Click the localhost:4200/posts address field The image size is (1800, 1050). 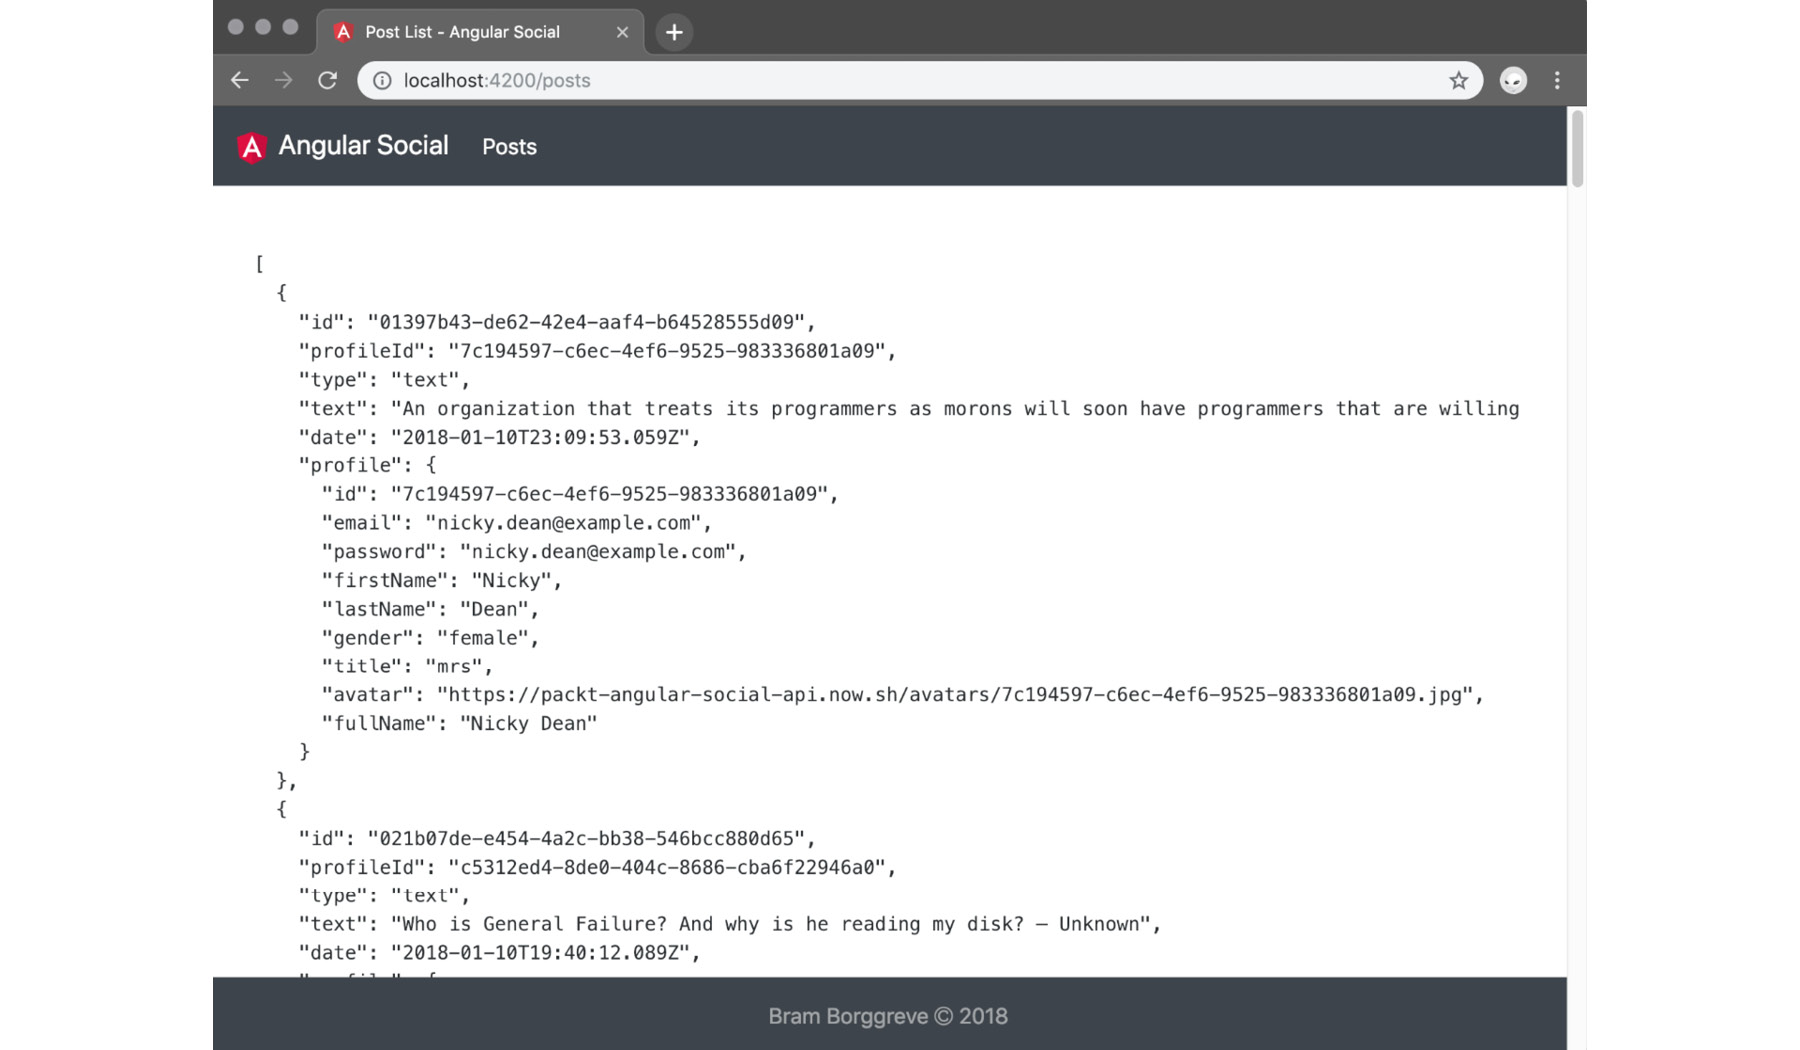920,80
